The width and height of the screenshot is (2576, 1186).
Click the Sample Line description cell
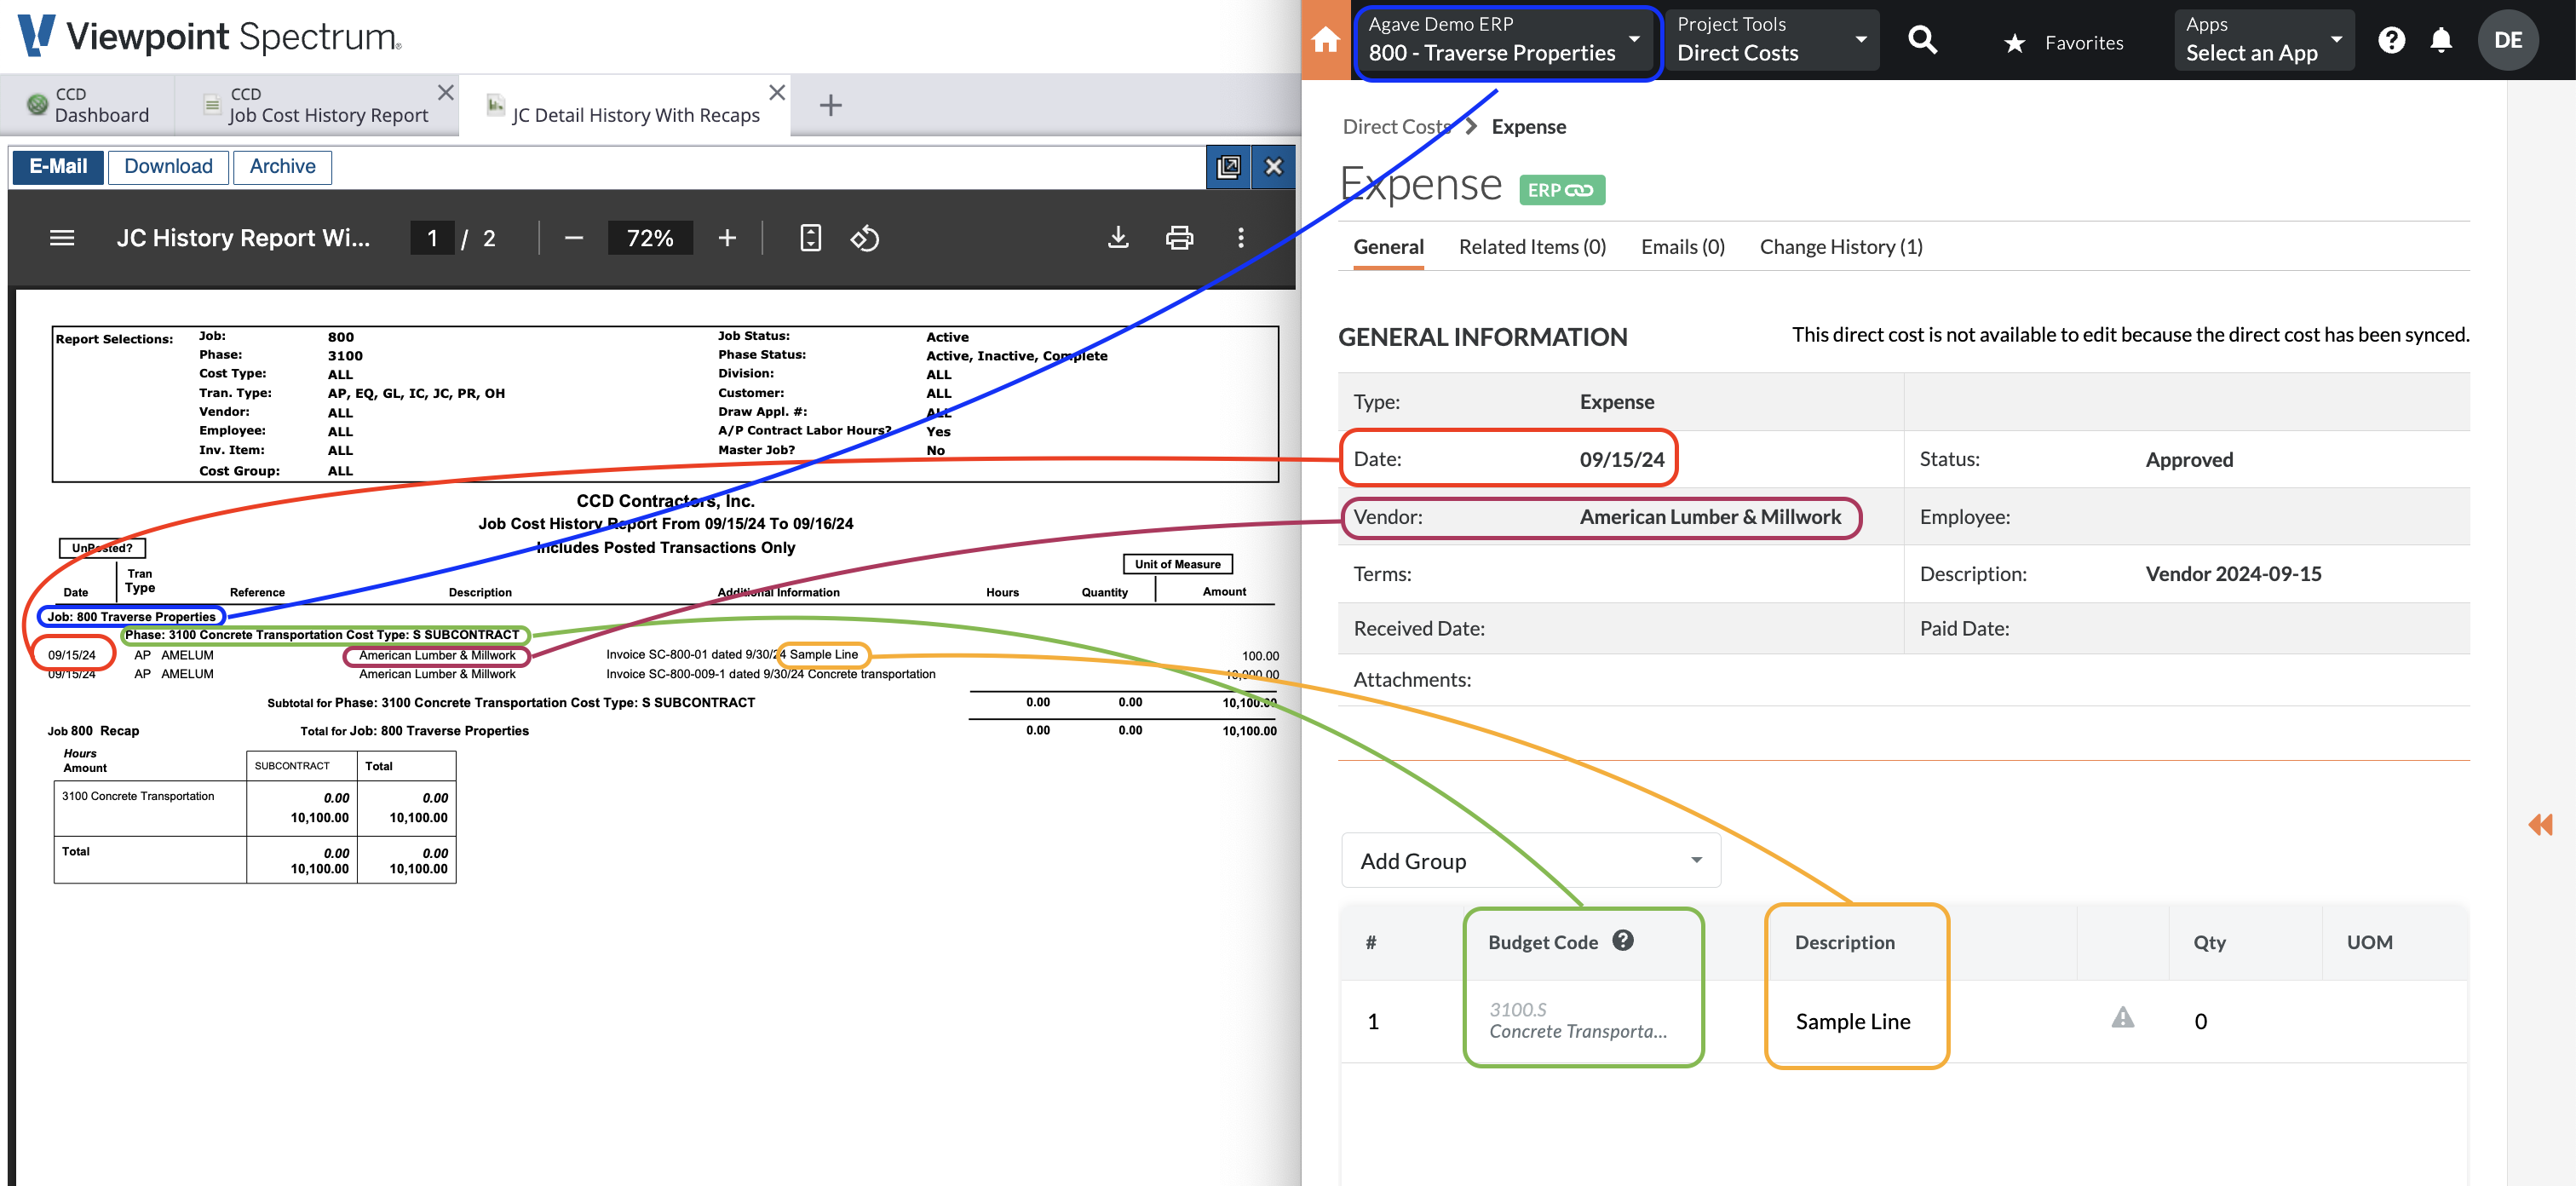pyautogui.click(x=1852, y=1021)
